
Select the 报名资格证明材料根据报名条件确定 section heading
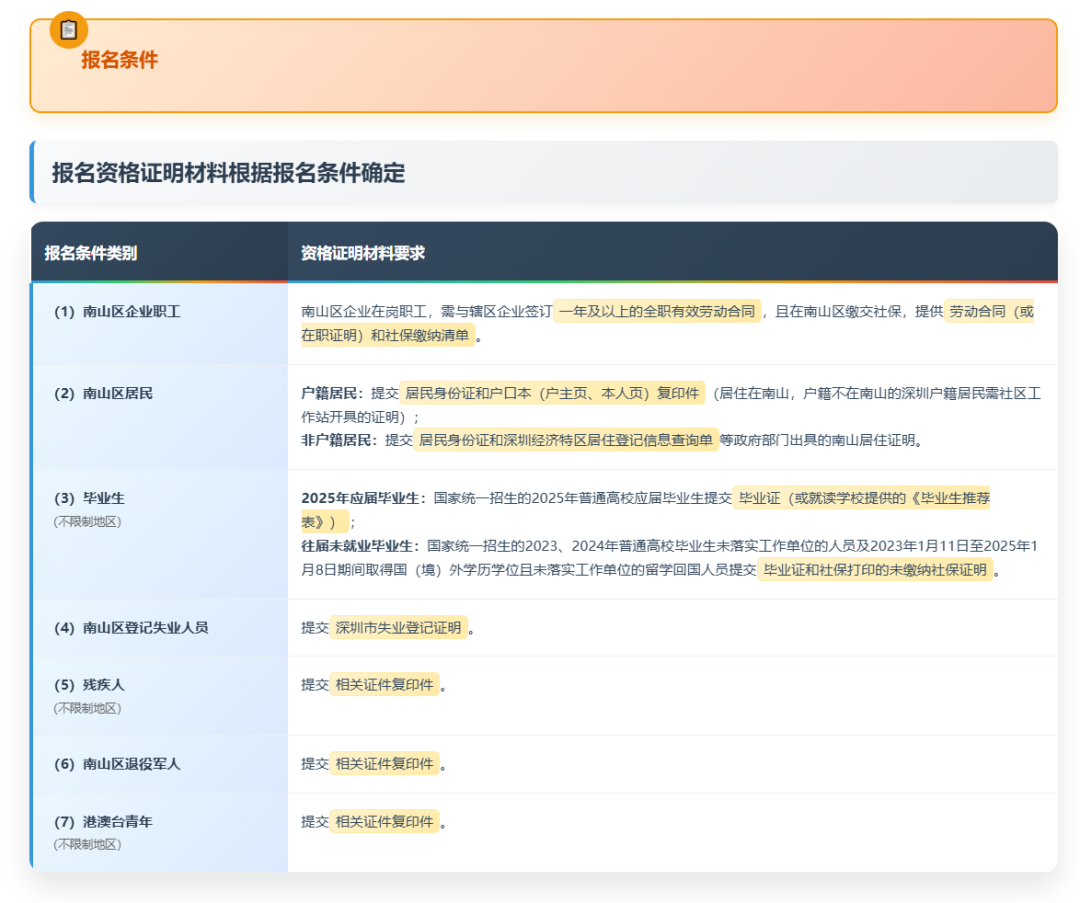[x=228, y=173]
